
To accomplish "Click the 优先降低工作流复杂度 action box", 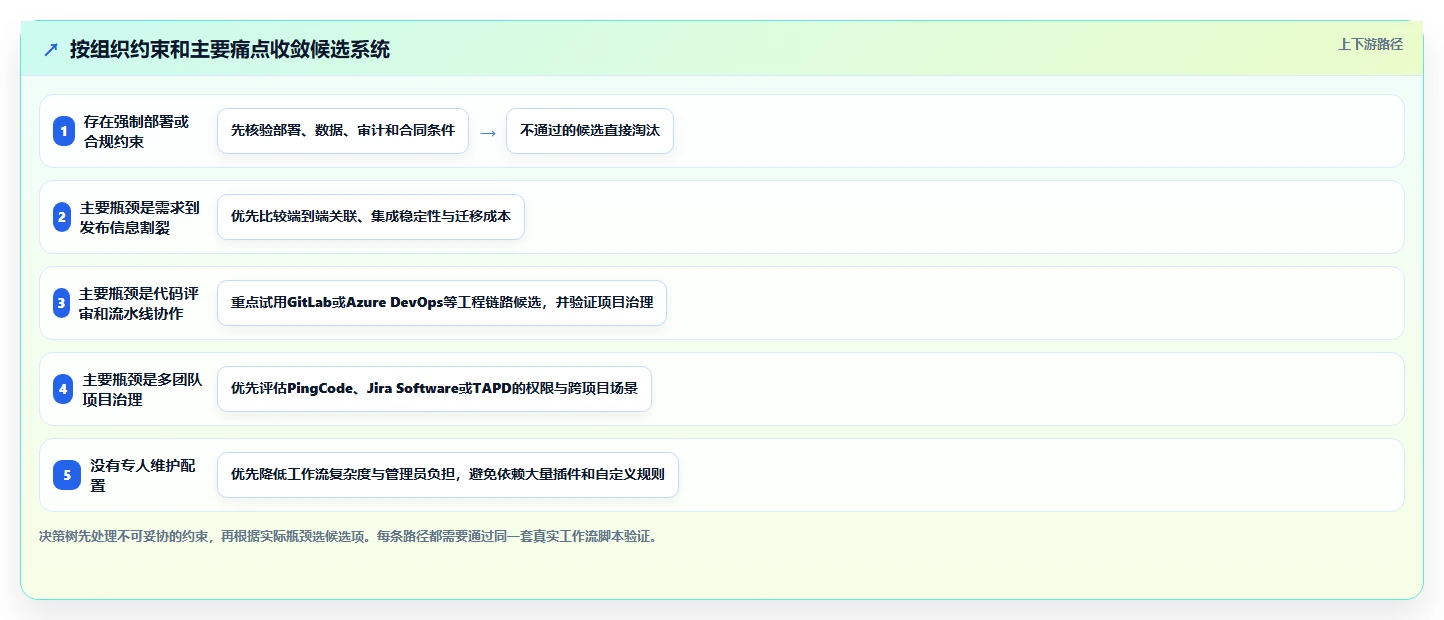I will pos(448,475).
